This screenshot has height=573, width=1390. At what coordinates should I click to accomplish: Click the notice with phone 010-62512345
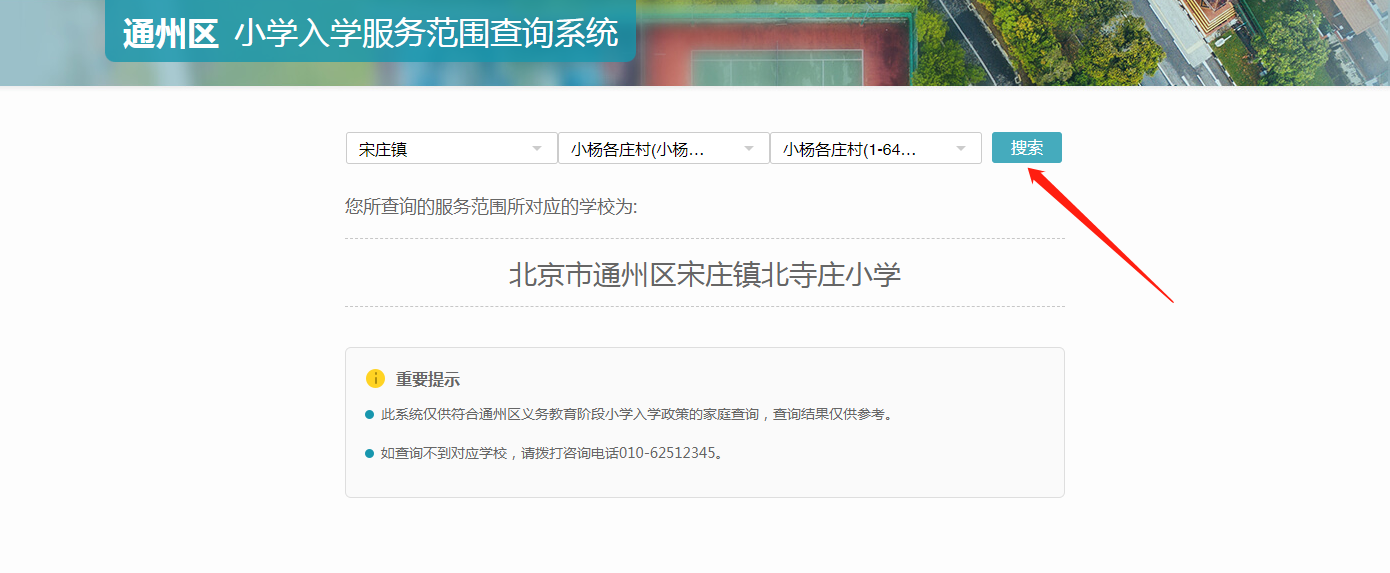tap(551, 453)
